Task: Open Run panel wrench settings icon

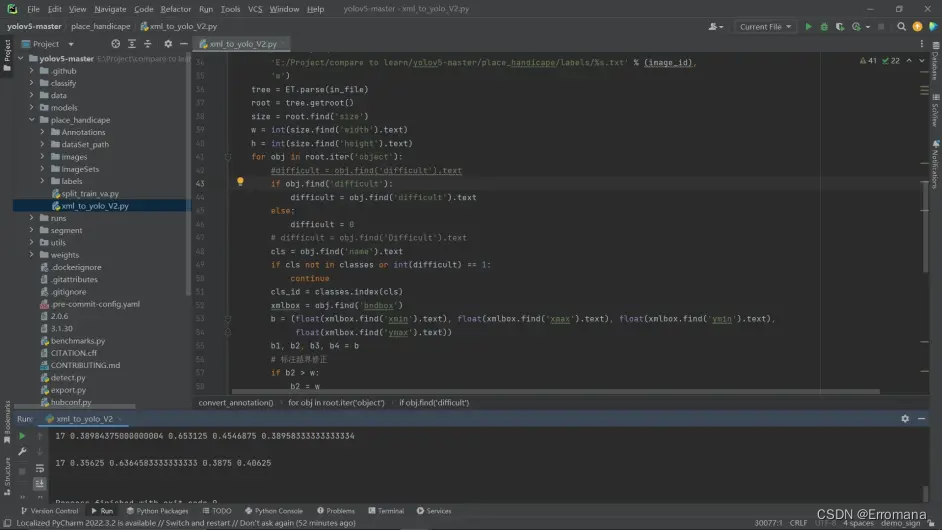Action: point(22,451)
